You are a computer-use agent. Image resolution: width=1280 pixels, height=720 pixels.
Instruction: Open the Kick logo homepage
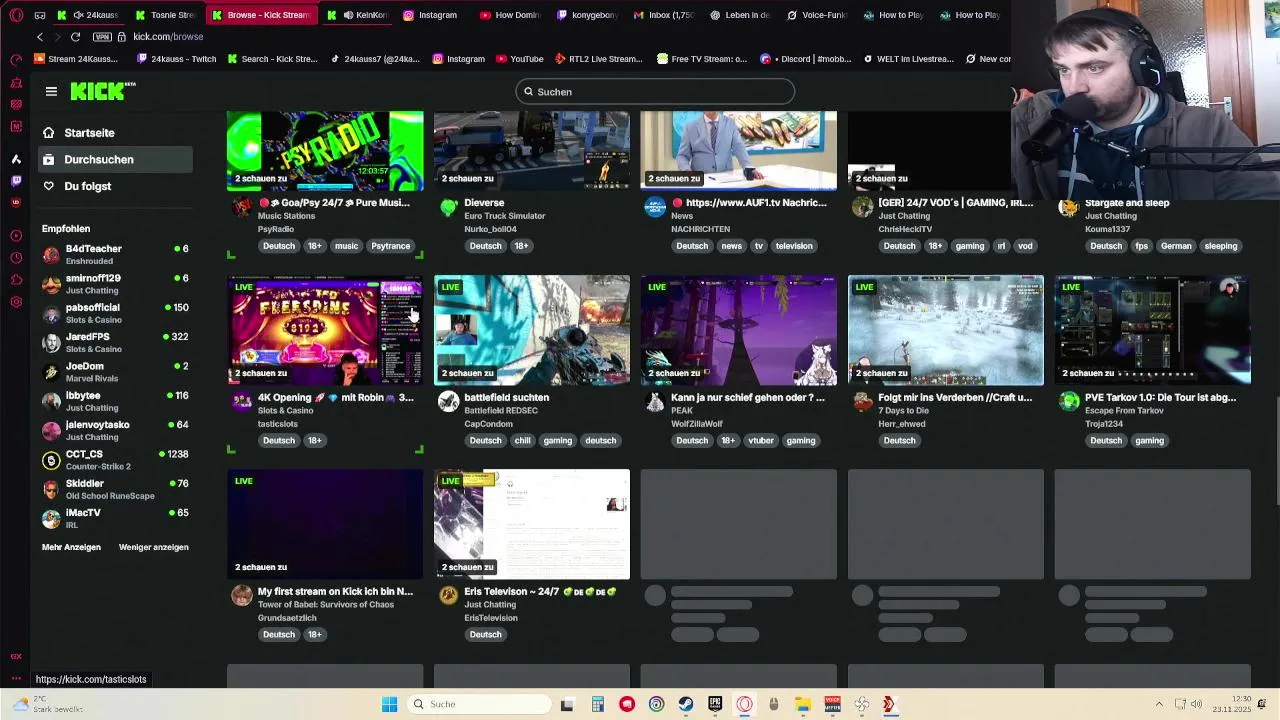pos(102,91)
